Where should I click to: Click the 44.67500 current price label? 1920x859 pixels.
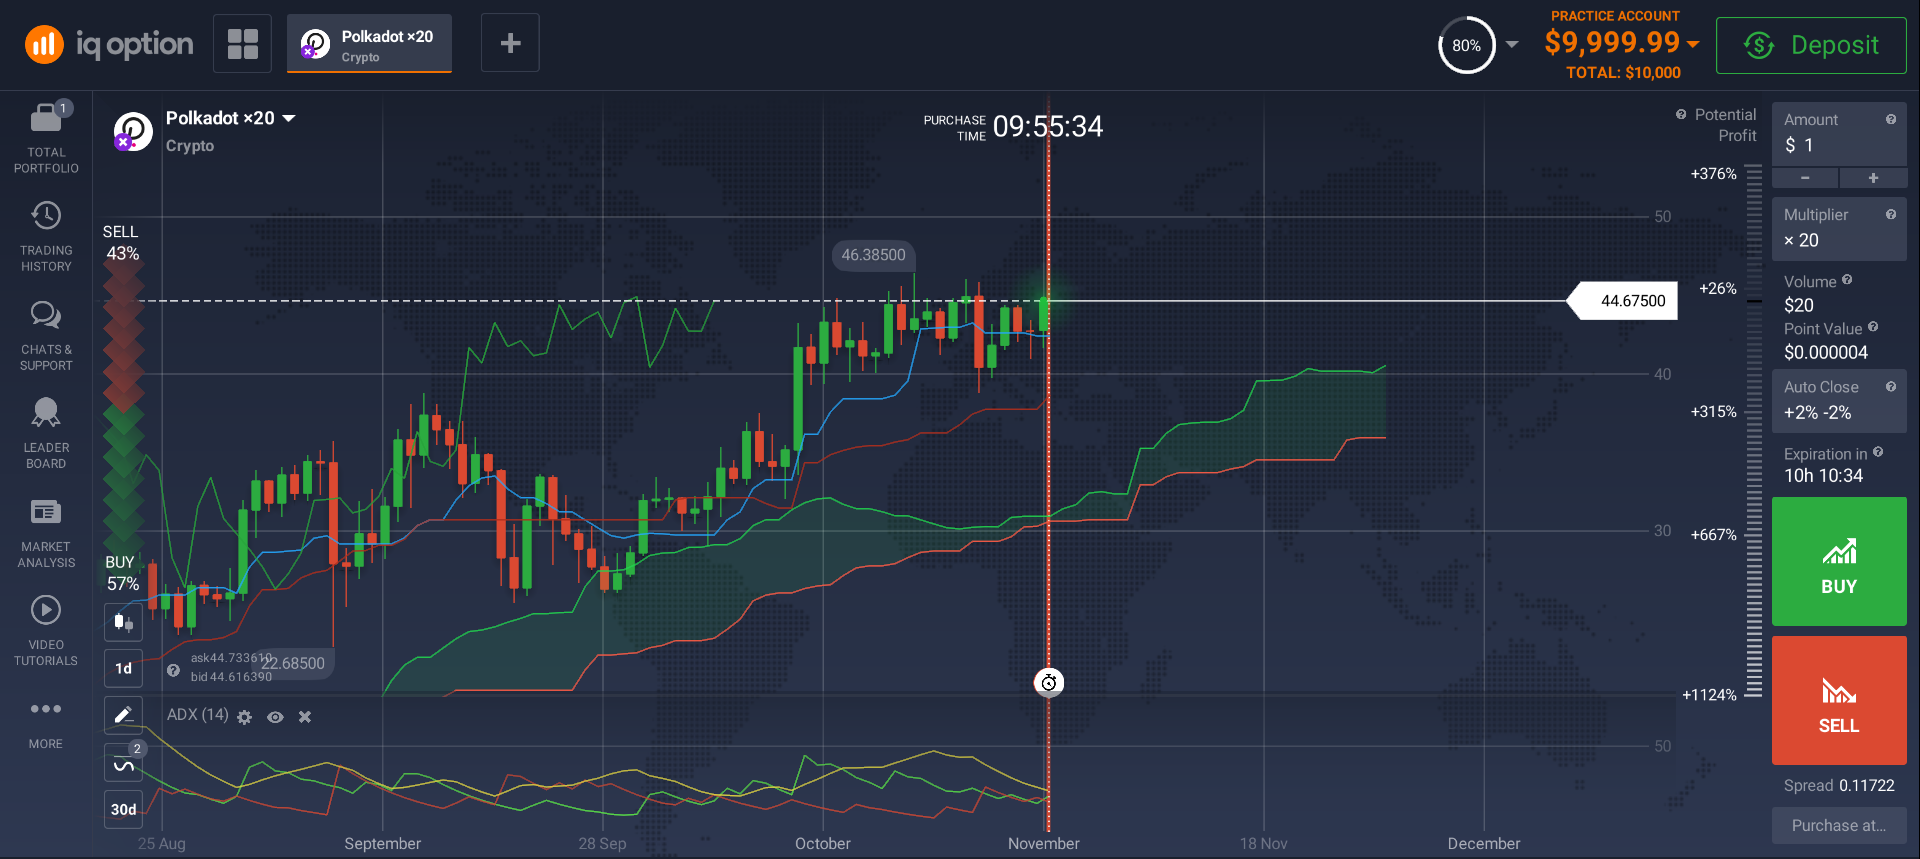click(1623, 301)
